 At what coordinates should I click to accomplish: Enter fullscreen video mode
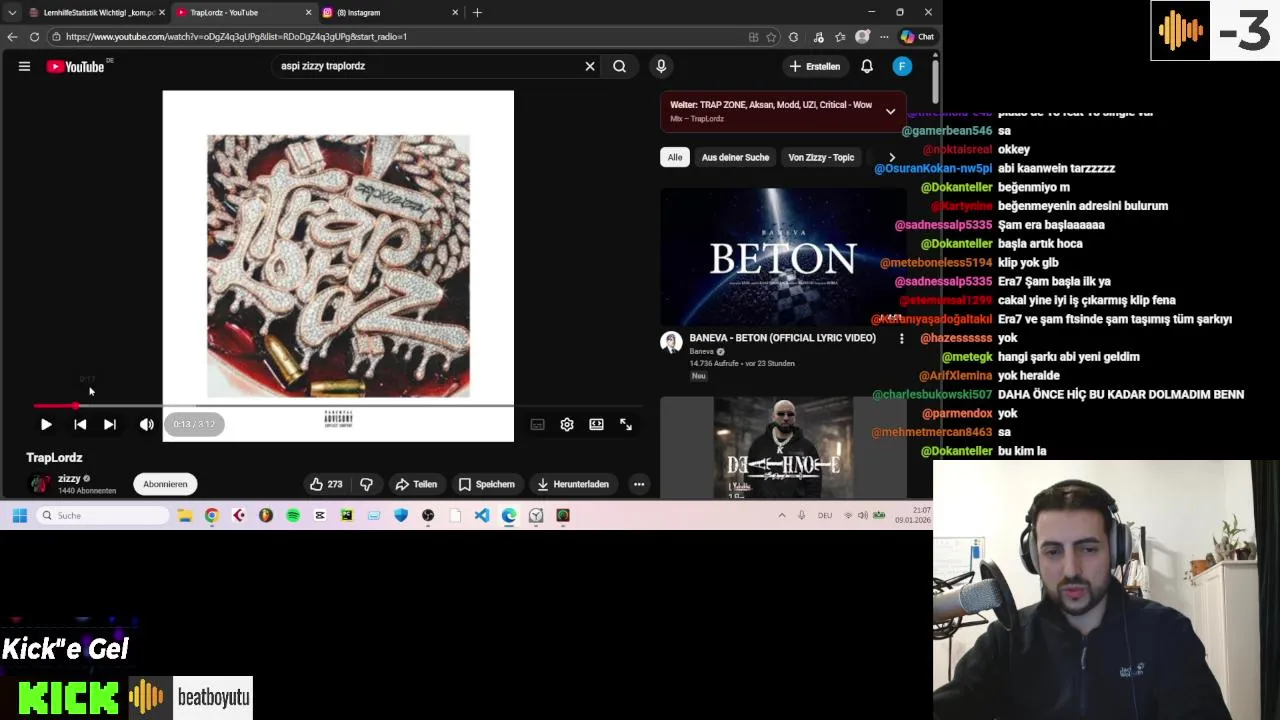626,424
